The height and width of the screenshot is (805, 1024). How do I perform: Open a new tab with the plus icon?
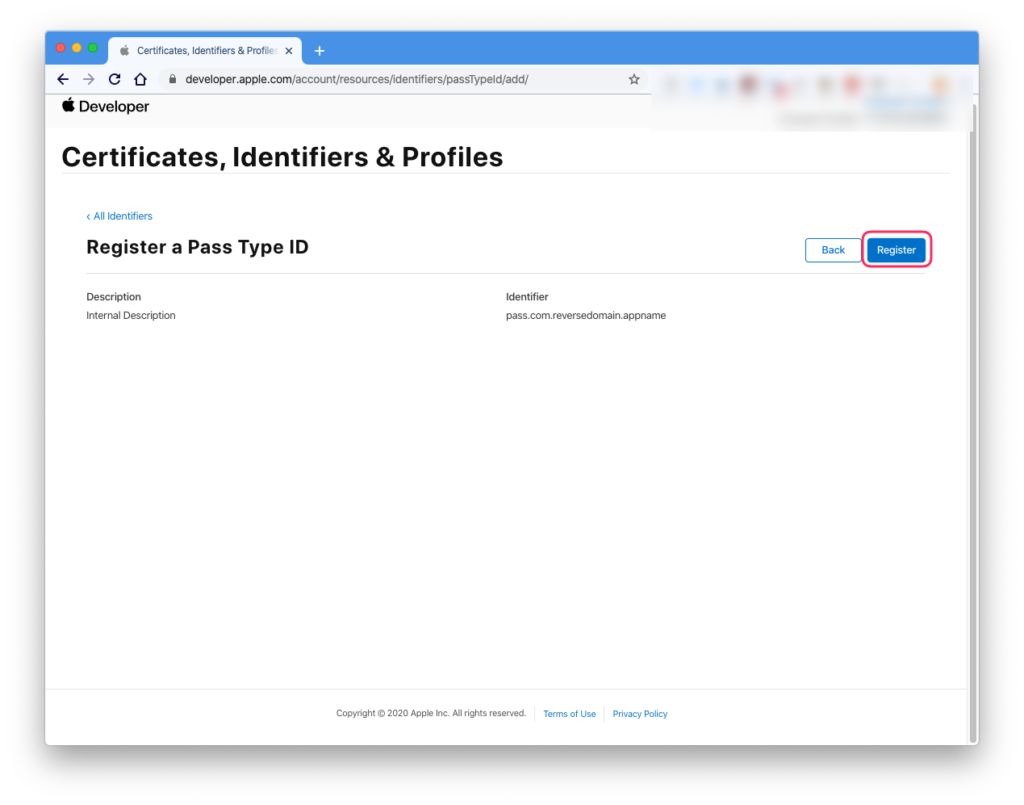319,51
